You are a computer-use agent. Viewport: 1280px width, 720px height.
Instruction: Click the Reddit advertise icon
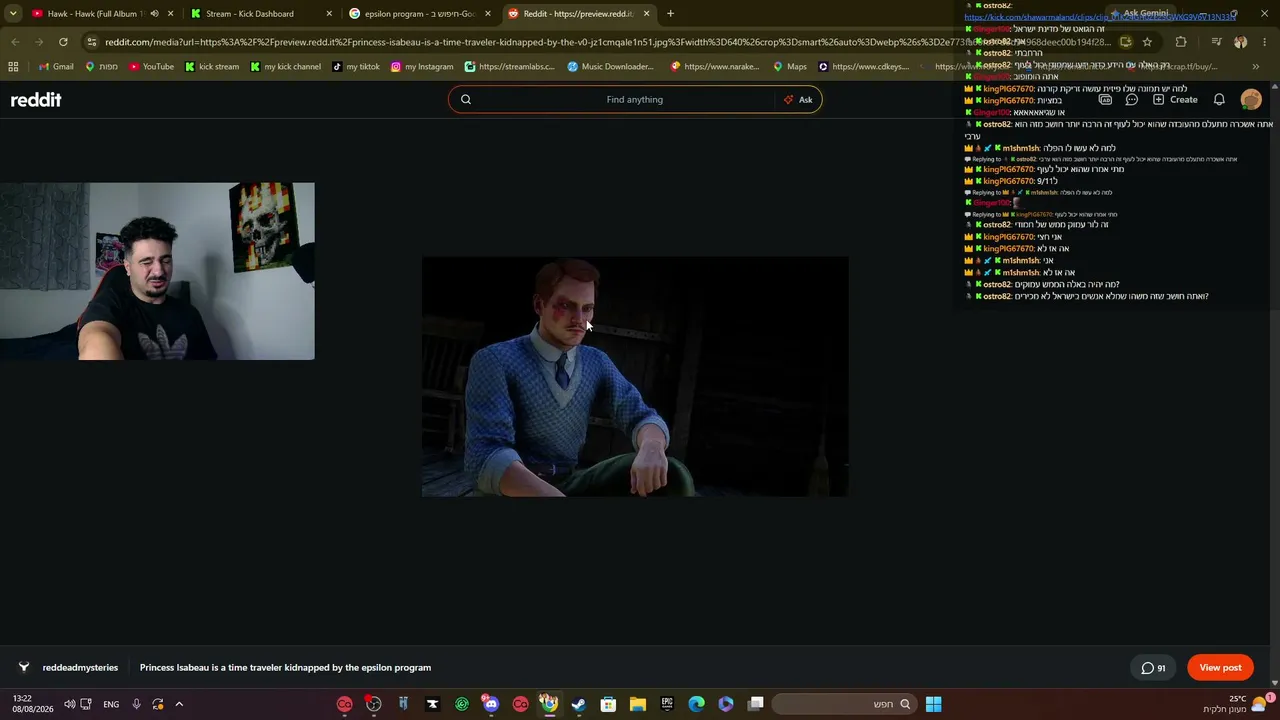(x=1105, y=100)
